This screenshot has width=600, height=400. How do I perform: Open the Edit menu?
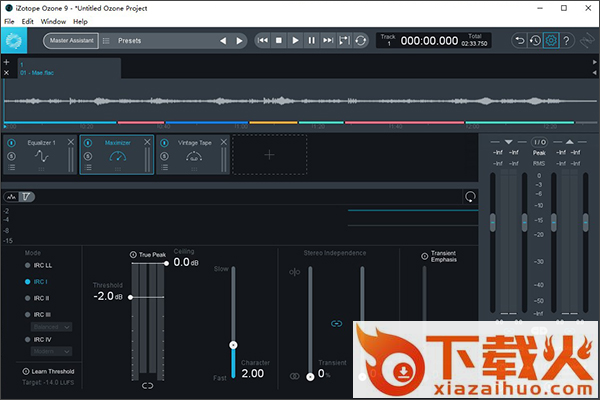pos(27,21)
